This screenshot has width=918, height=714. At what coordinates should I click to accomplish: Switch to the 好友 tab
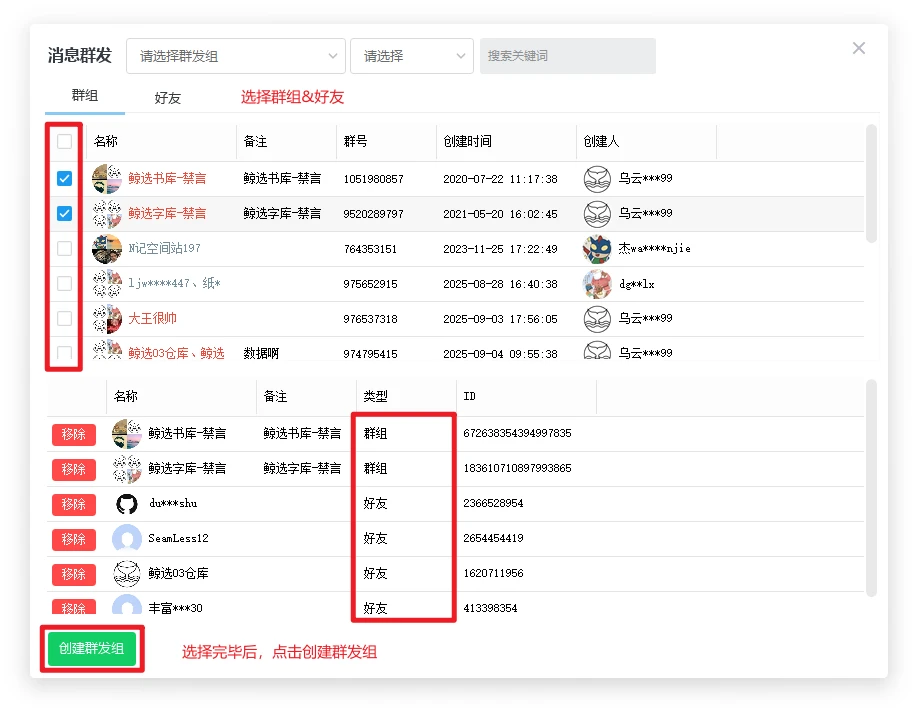coord(167,98)
